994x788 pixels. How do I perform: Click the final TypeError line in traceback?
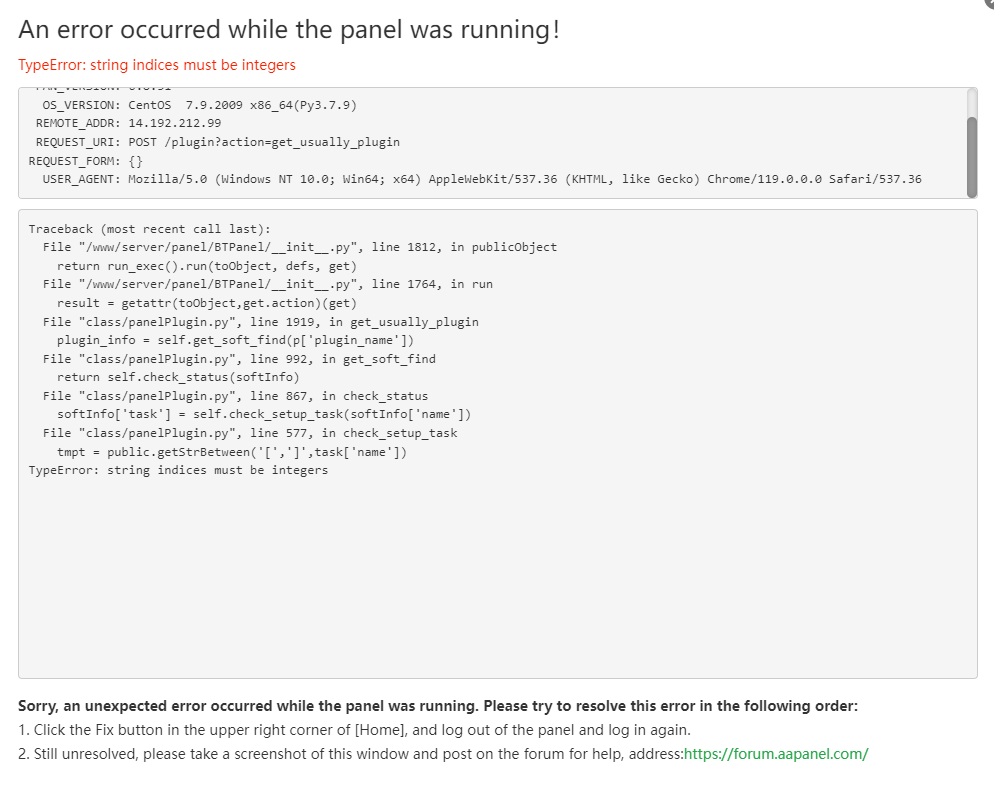tap(178, 470)
